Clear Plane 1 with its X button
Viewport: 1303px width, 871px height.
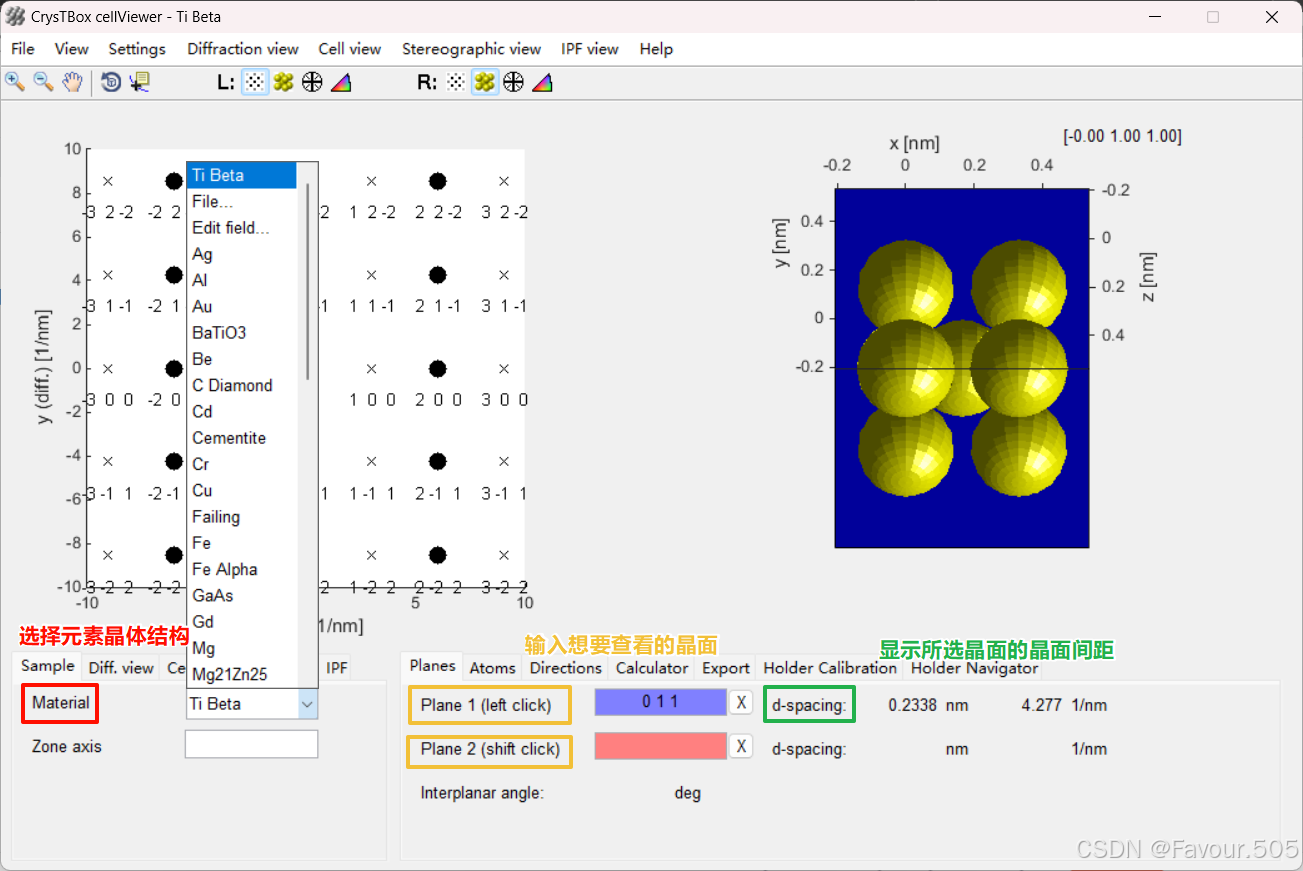[x=741, y=703]
